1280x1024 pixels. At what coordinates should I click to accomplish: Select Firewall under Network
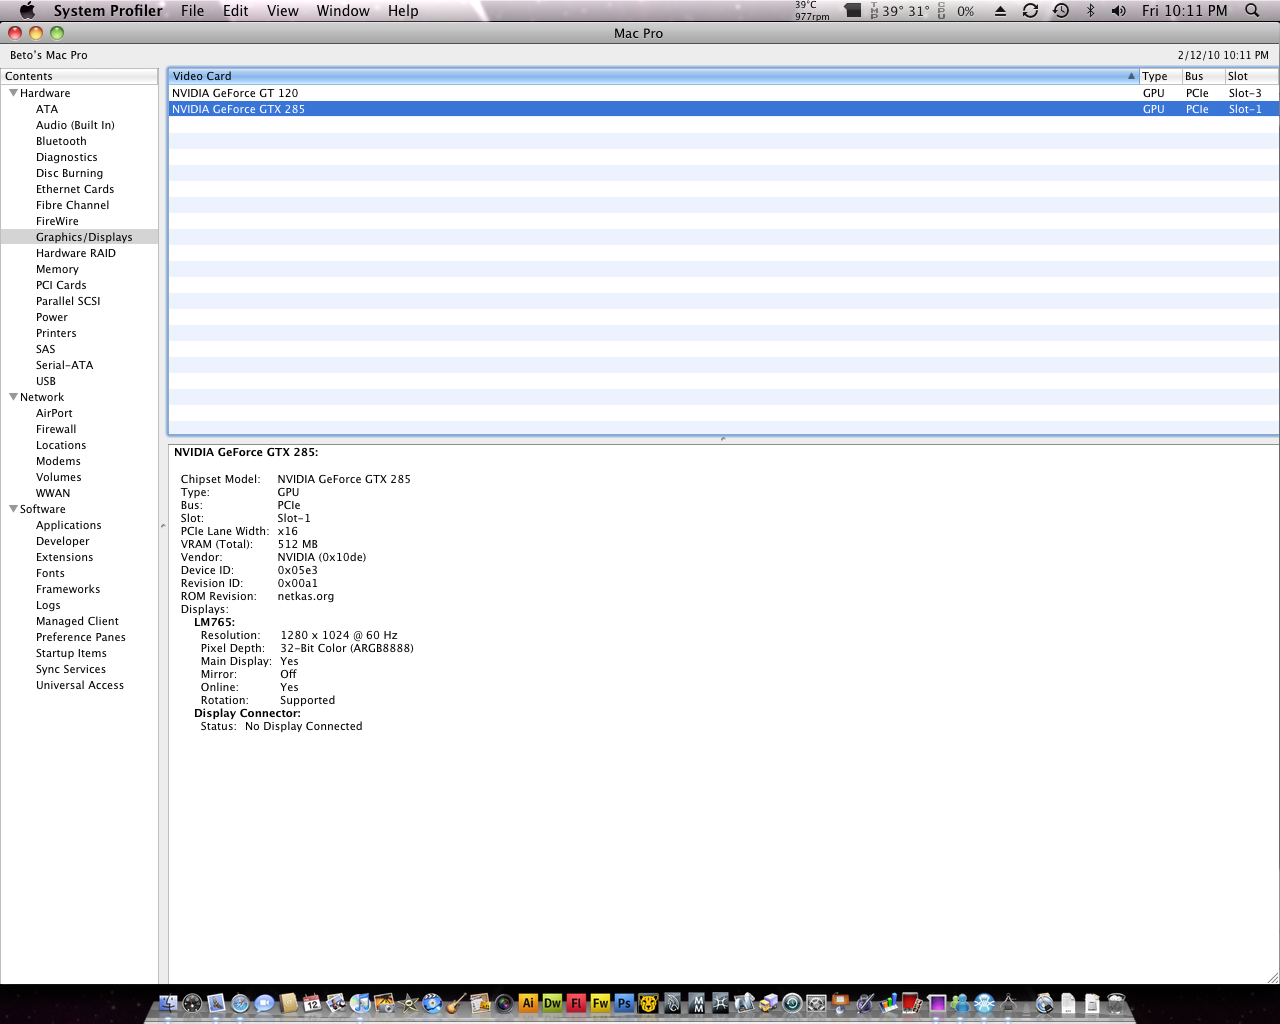coord(56,429)
